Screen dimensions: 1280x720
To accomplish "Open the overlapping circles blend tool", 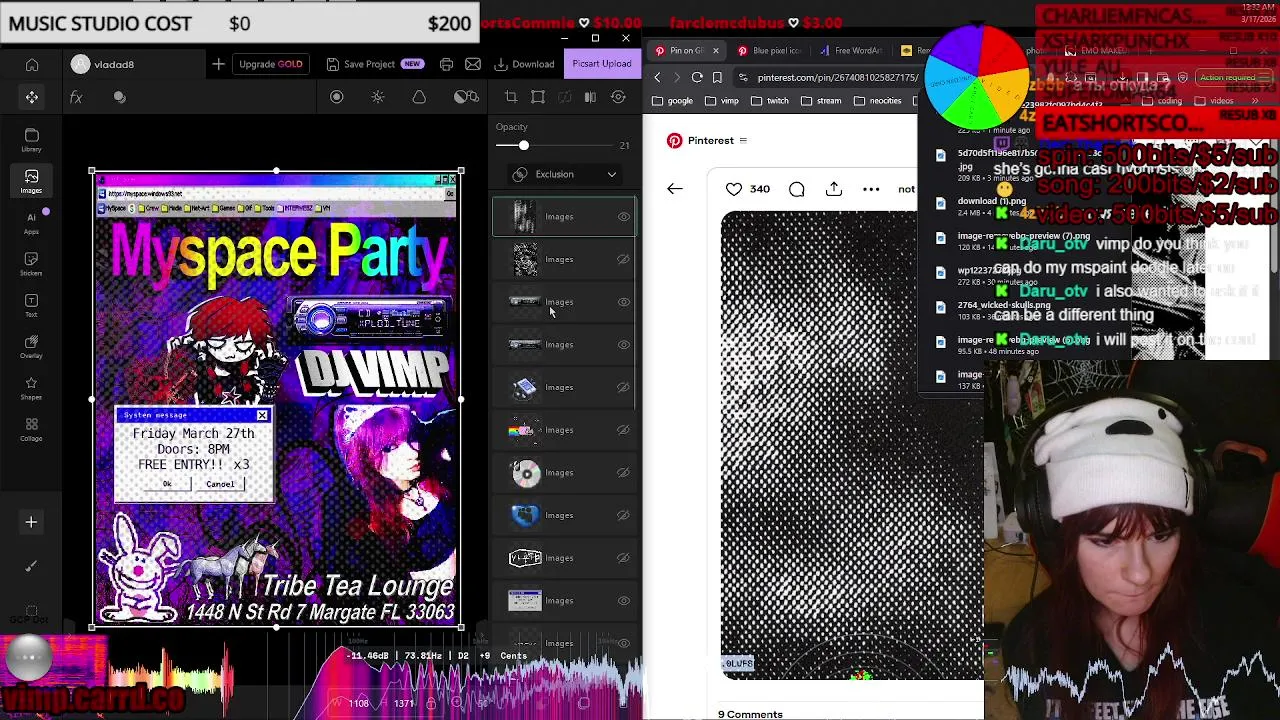I will [120, 97].
